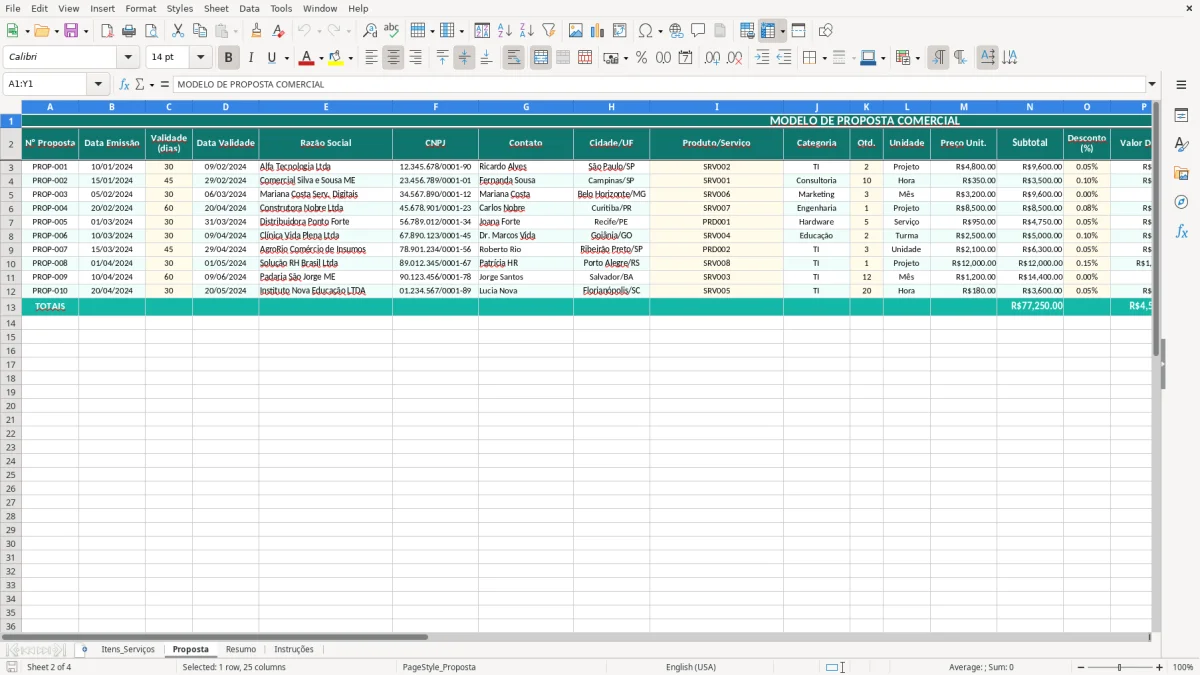Toggle Align Left

372,58
